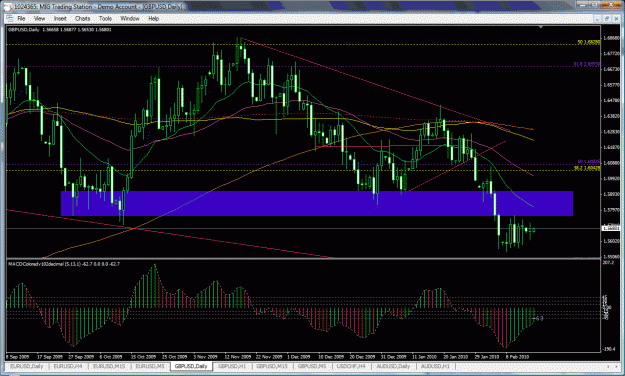Switch to the GBPUSD,M5 chart tab
Viewport: 625px width, 376px height.
click(x=312, y=366)
